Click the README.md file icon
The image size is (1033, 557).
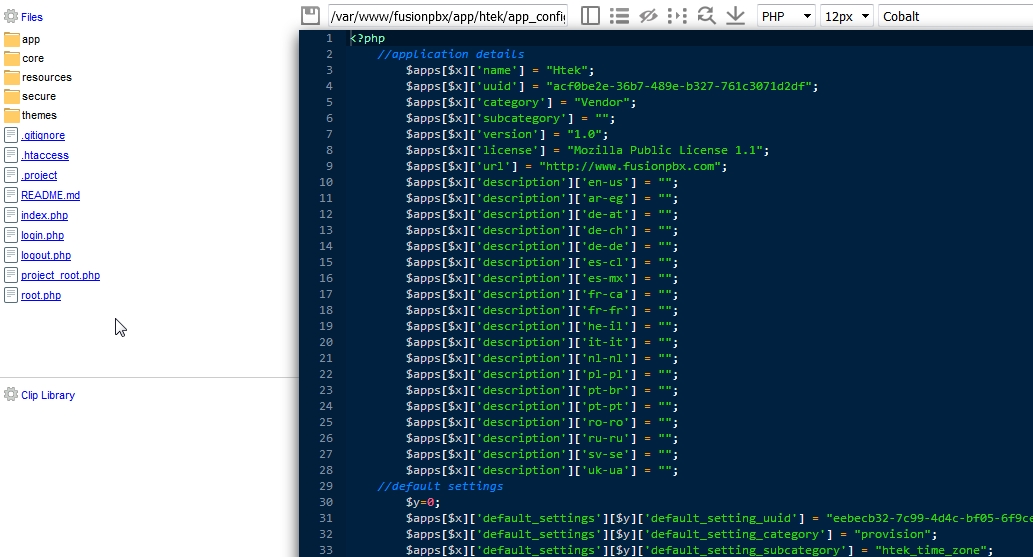(12, 195)
